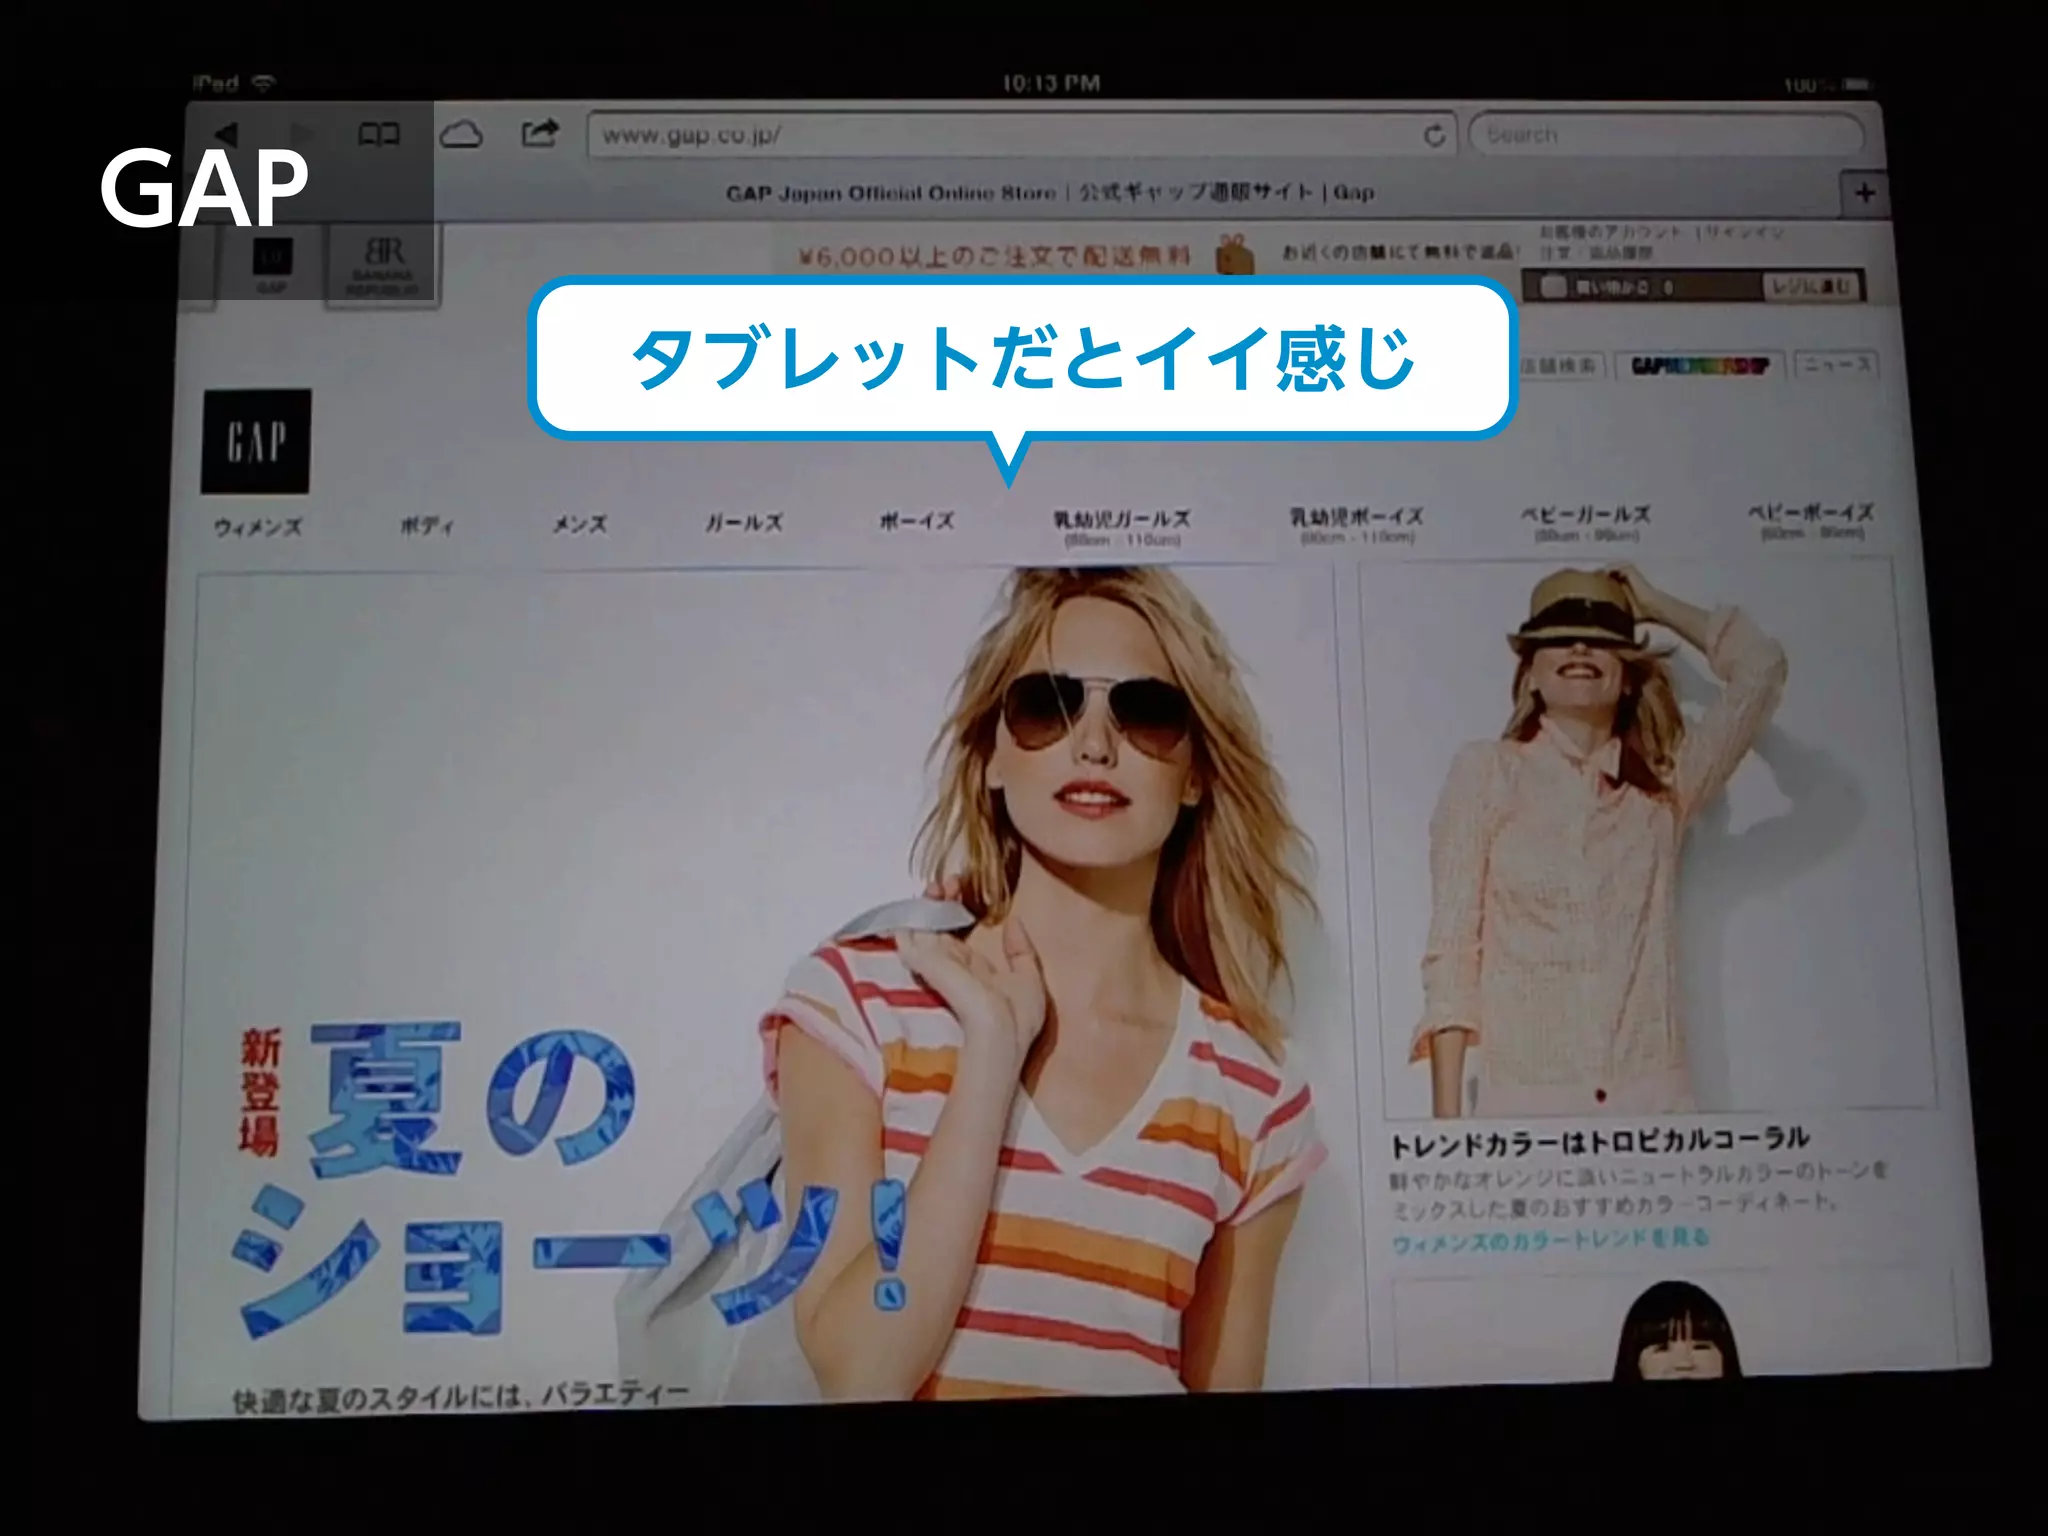The height and width of the screenshot is (1536, 2048).
Task: Click the gift box icon in the banner
Action: pos(1236,255)
